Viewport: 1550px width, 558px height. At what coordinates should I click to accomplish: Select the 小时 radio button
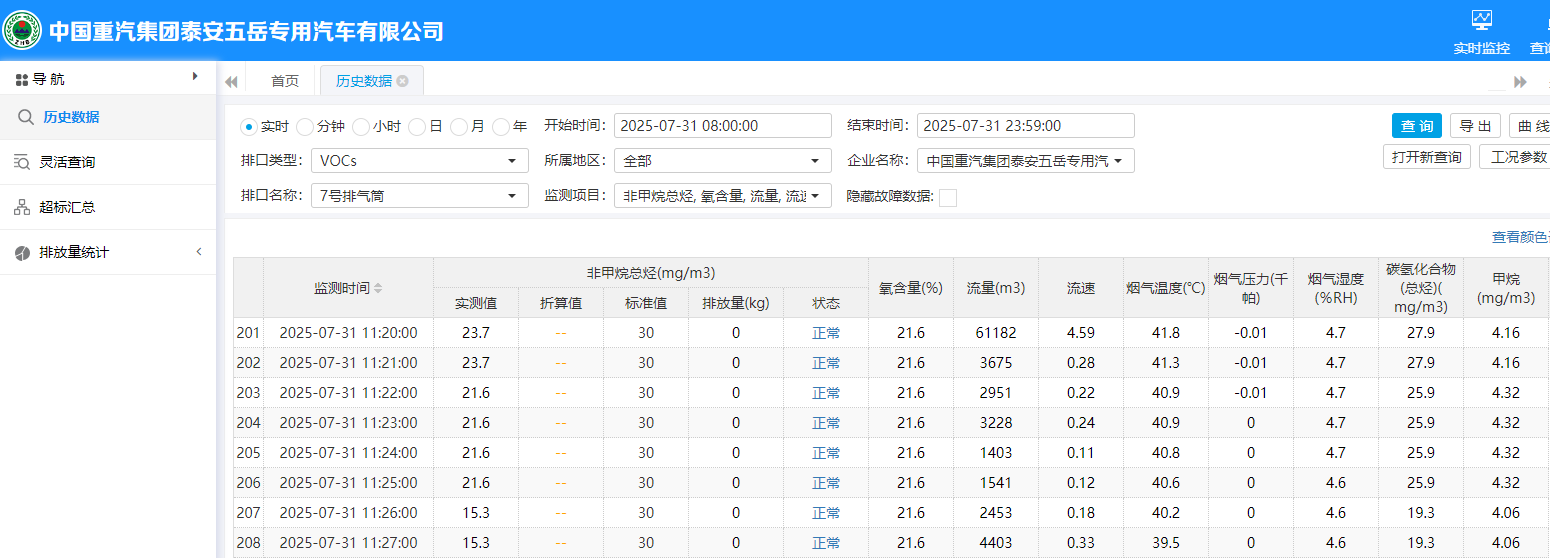click(x=361, y=126)
